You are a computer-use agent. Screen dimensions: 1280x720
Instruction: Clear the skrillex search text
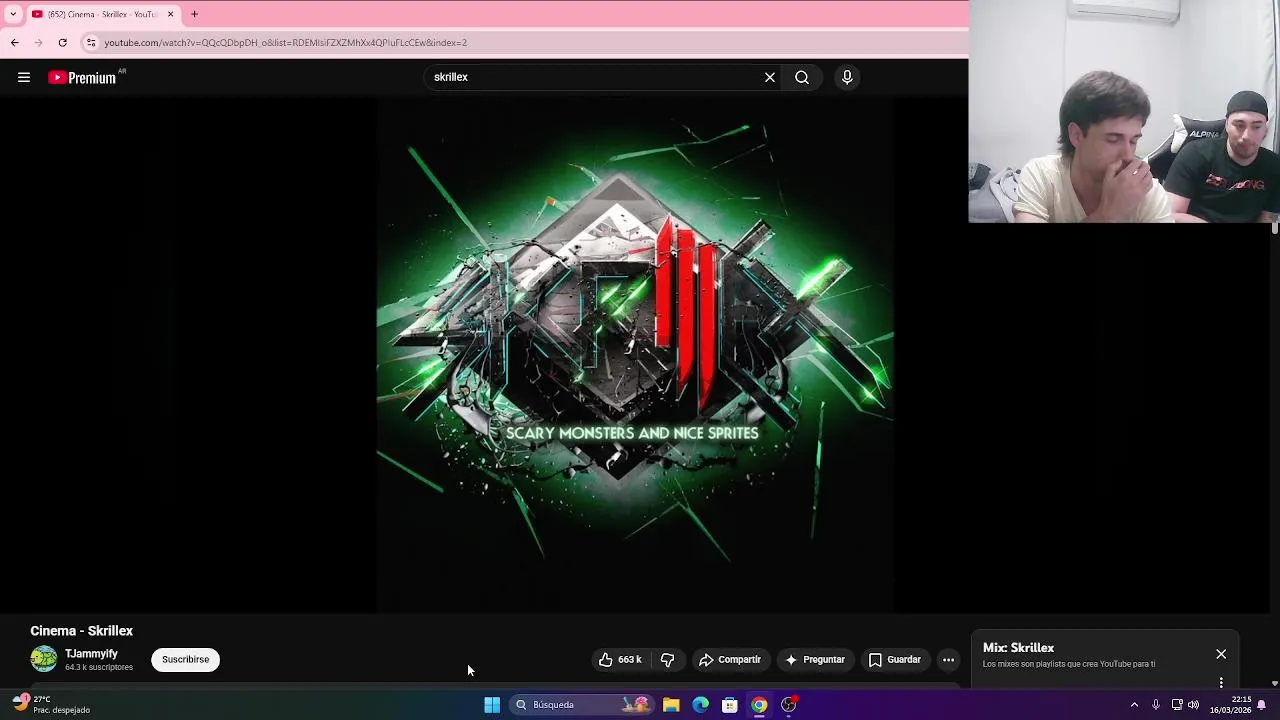[770, 77]
